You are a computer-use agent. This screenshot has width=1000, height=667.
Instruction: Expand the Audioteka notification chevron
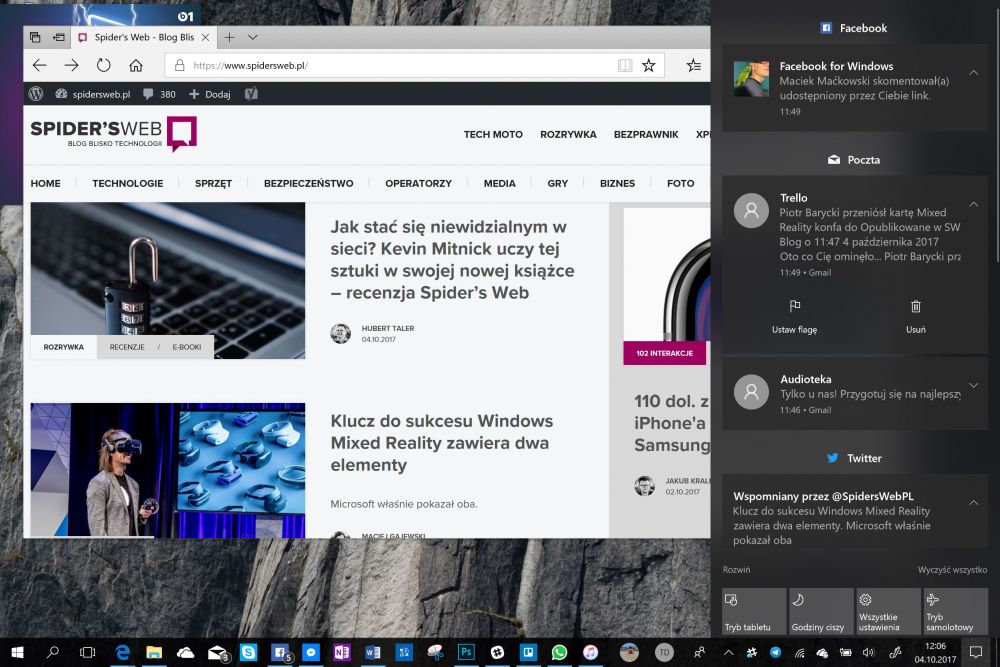coord(974,385)
